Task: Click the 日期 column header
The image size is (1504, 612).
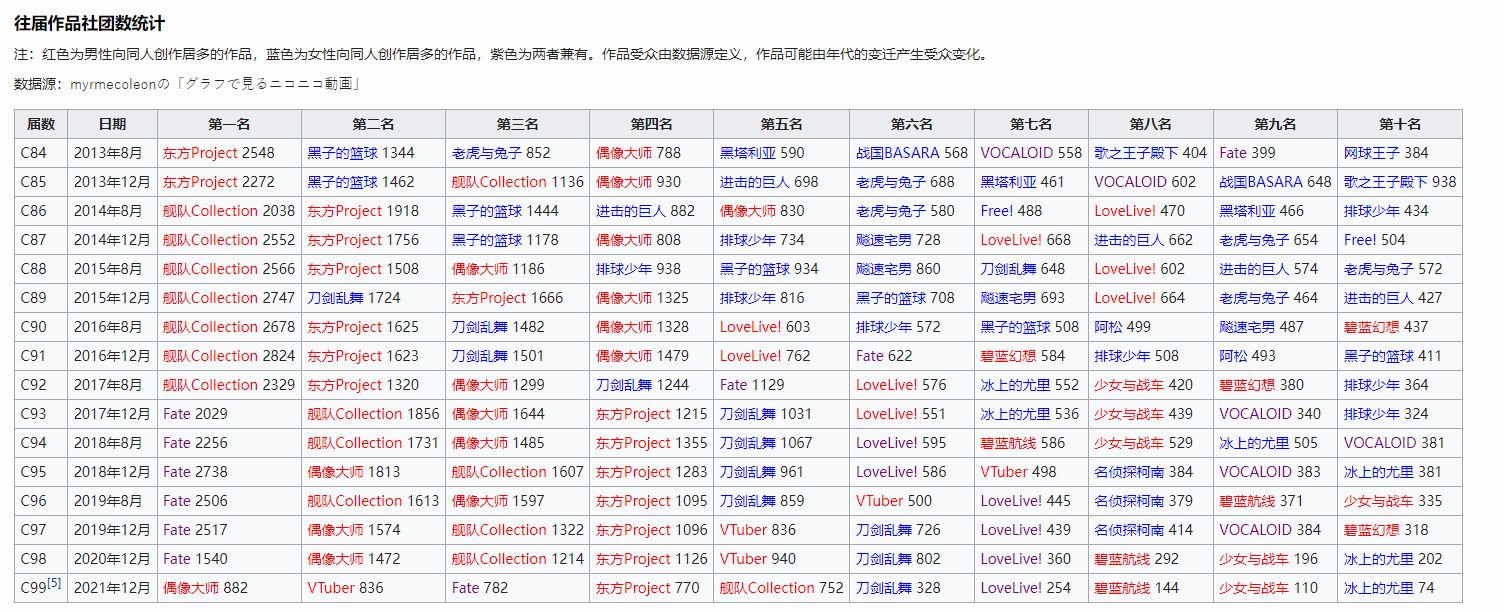Action: (x=113, y=124)
